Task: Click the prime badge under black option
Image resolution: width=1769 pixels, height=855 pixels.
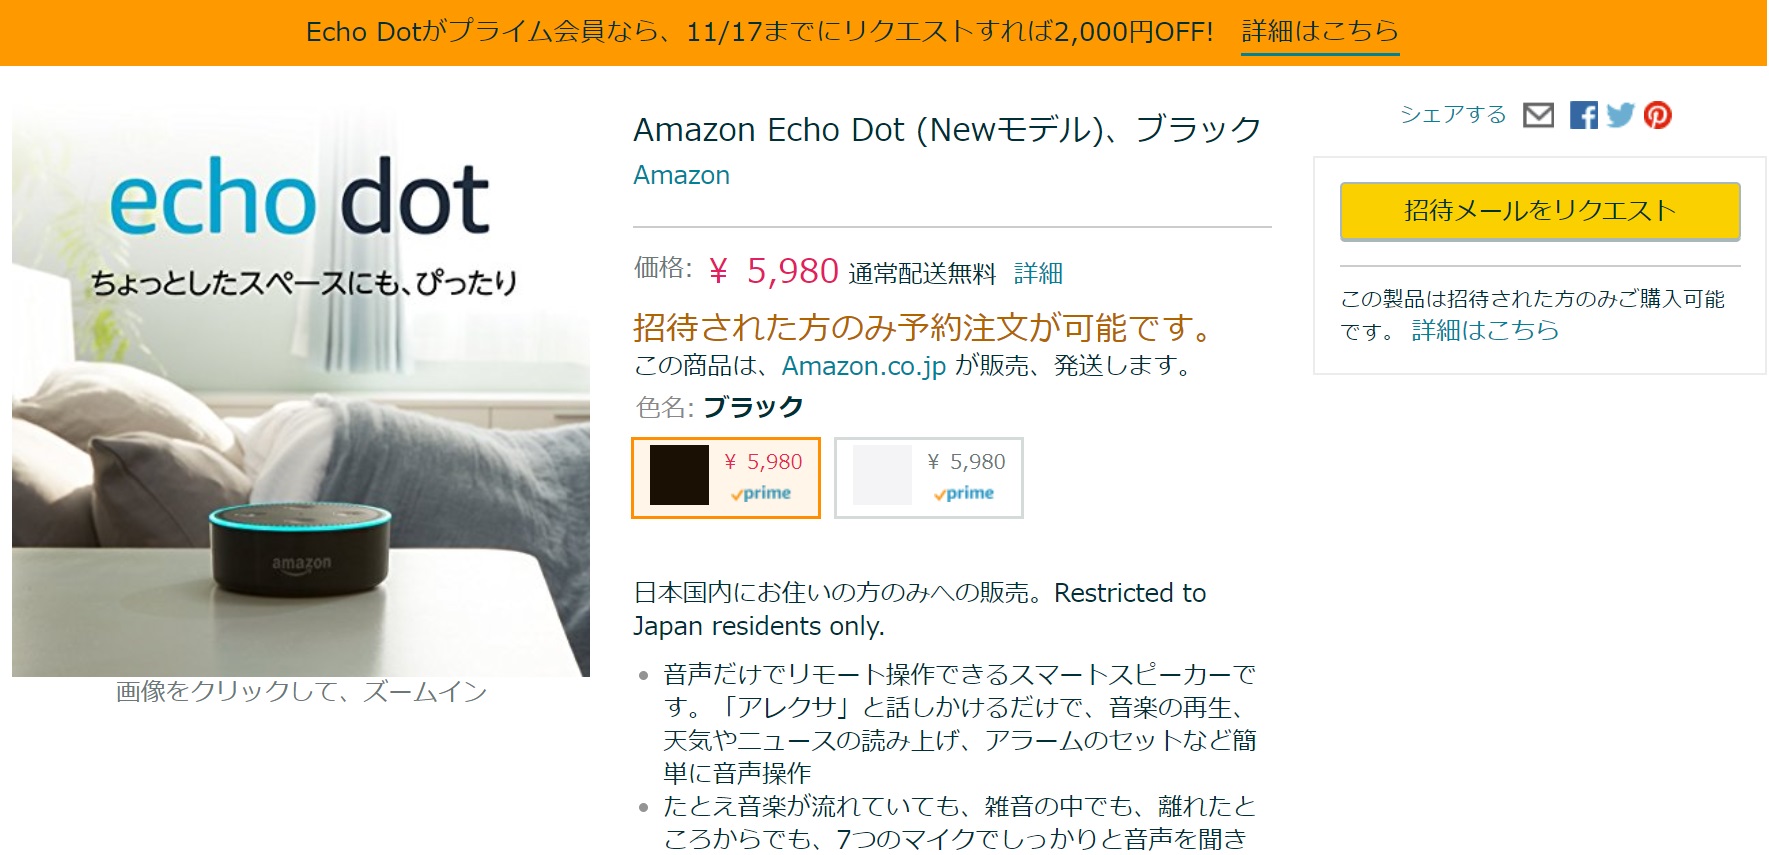Action: [760, 493]
